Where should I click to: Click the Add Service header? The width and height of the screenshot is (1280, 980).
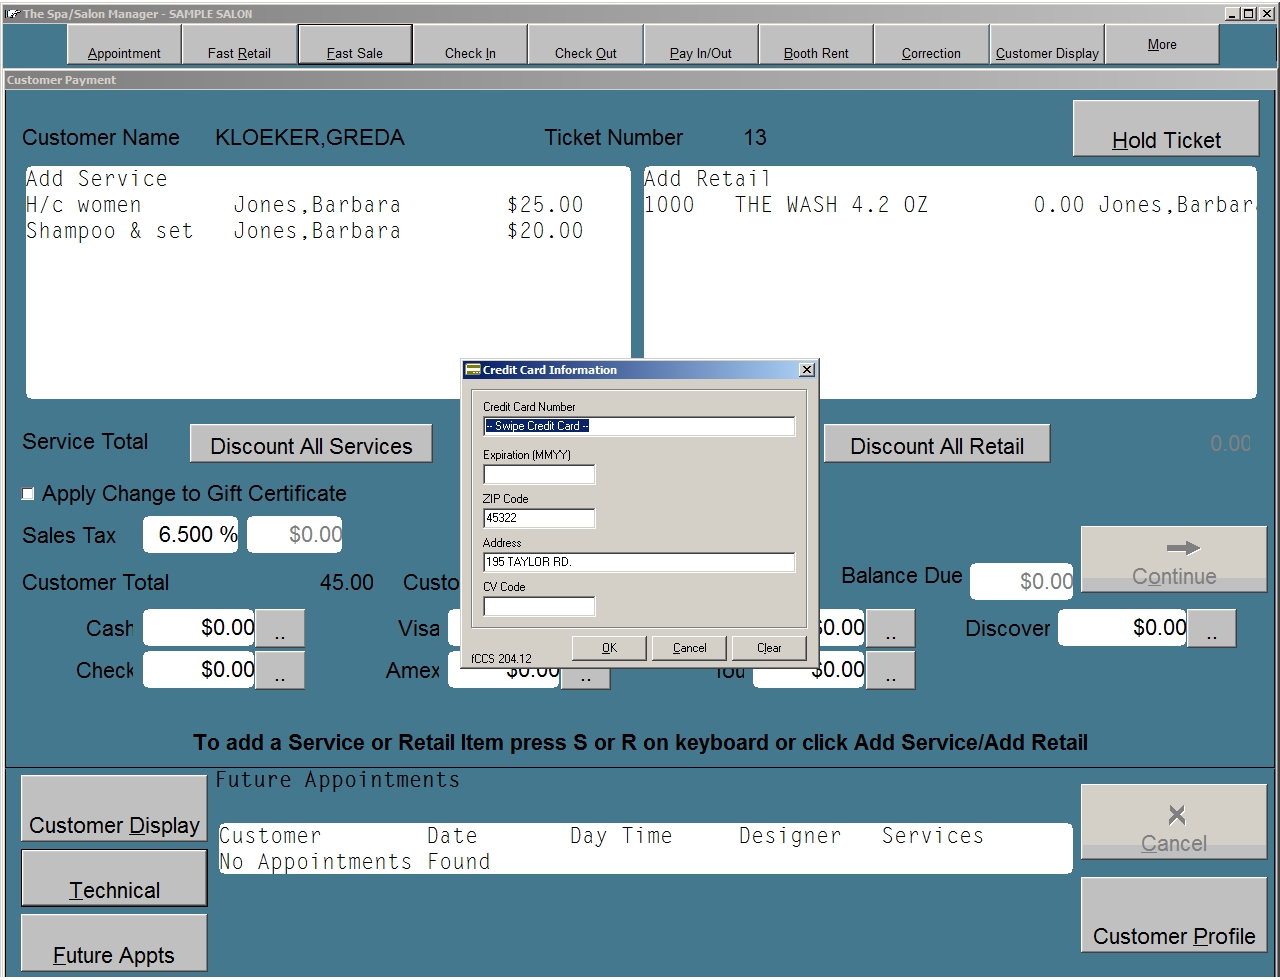[97, 179]
